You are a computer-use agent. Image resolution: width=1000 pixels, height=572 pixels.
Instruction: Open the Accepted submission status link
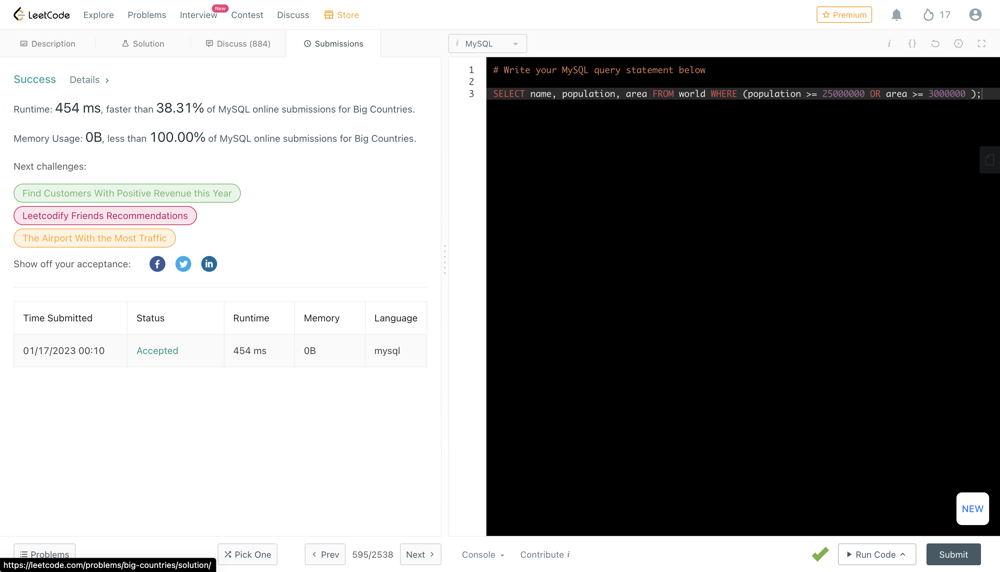[157, 351]
